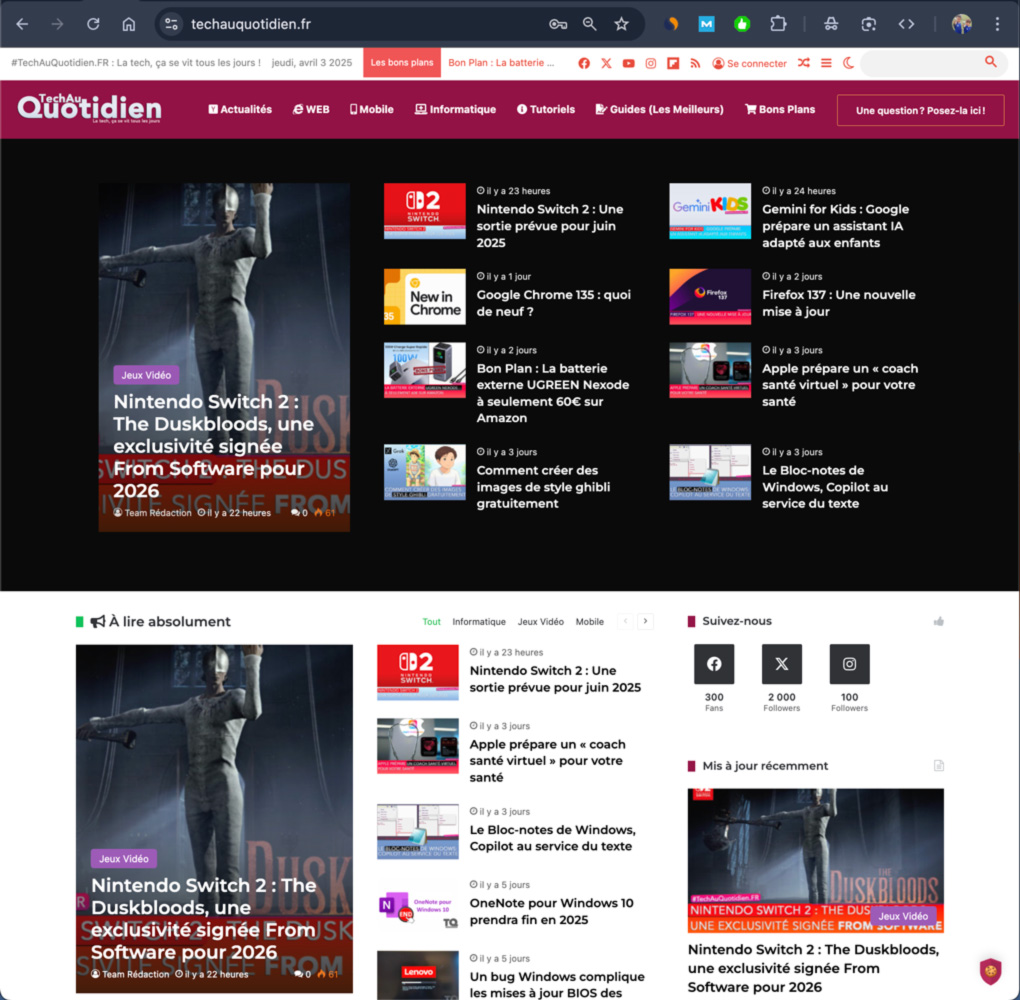Select the Jeux Vidéo filter tab
The height and width of the screenshot is (1000, 1020).
coord(541,622)
